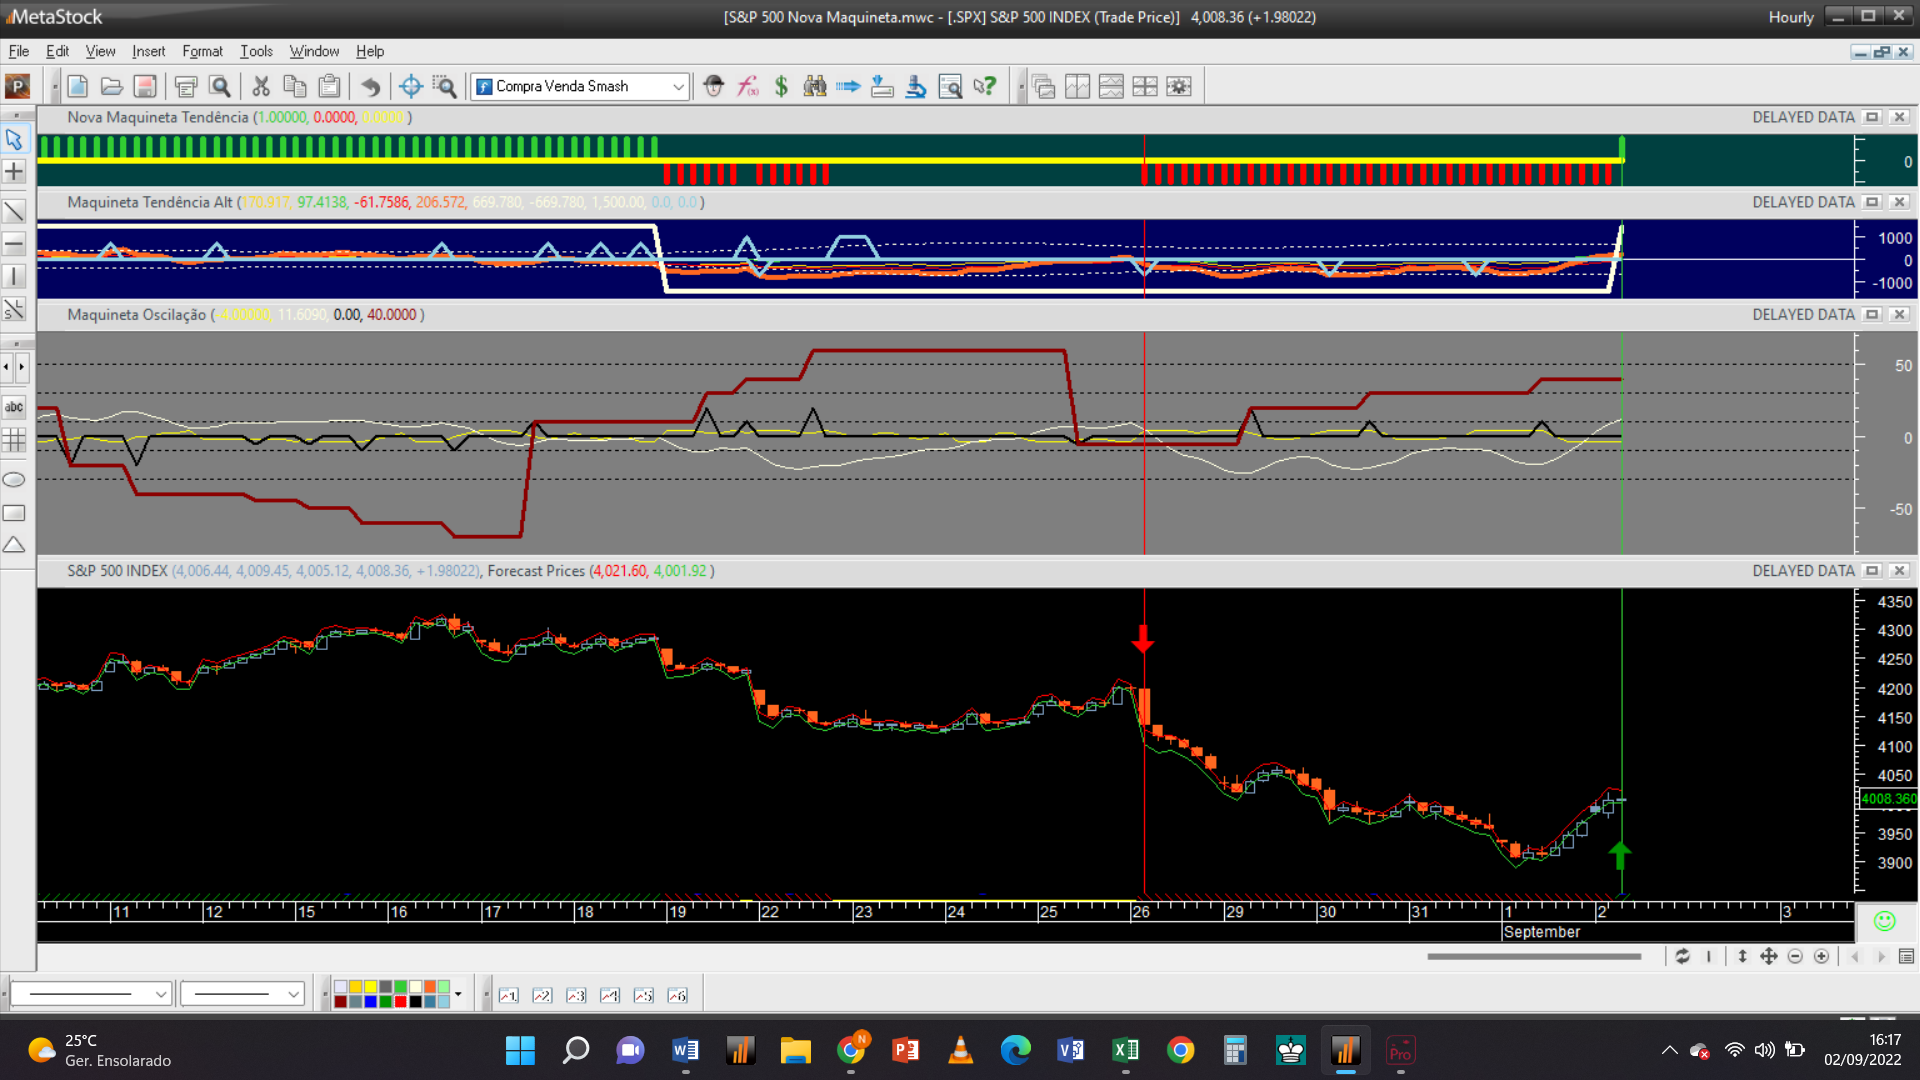Maximize the Maquineta Oscilação inner pane

coord(1872,315)
